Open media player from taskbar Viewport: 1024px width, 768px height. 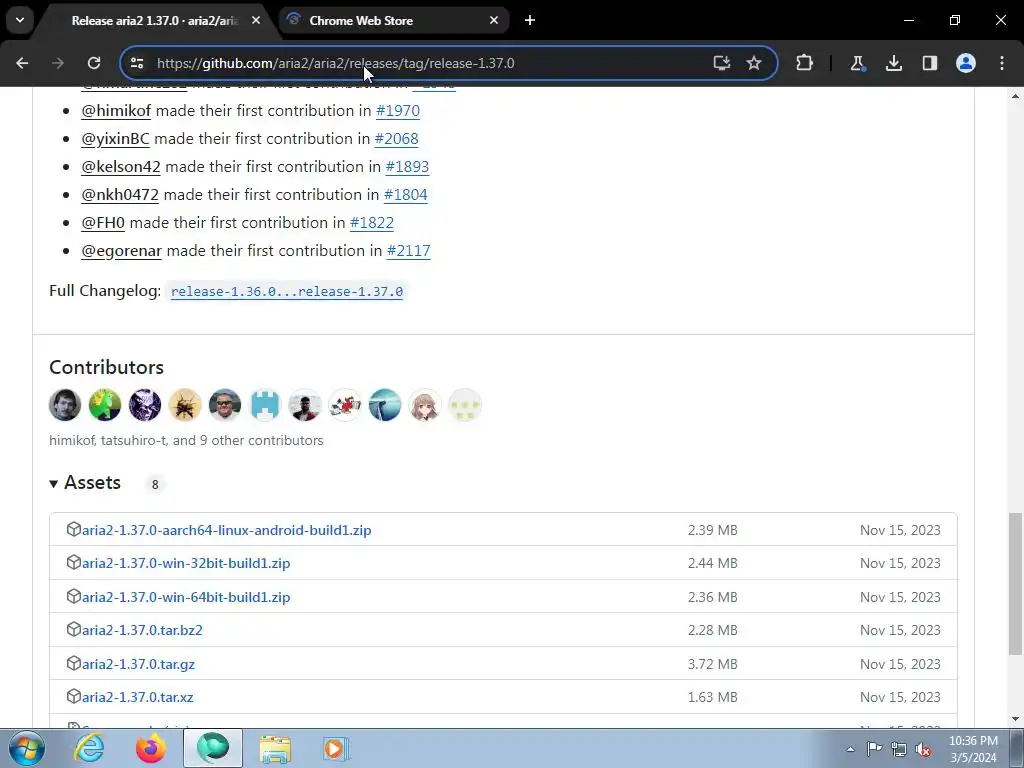[x=336, y=748]
